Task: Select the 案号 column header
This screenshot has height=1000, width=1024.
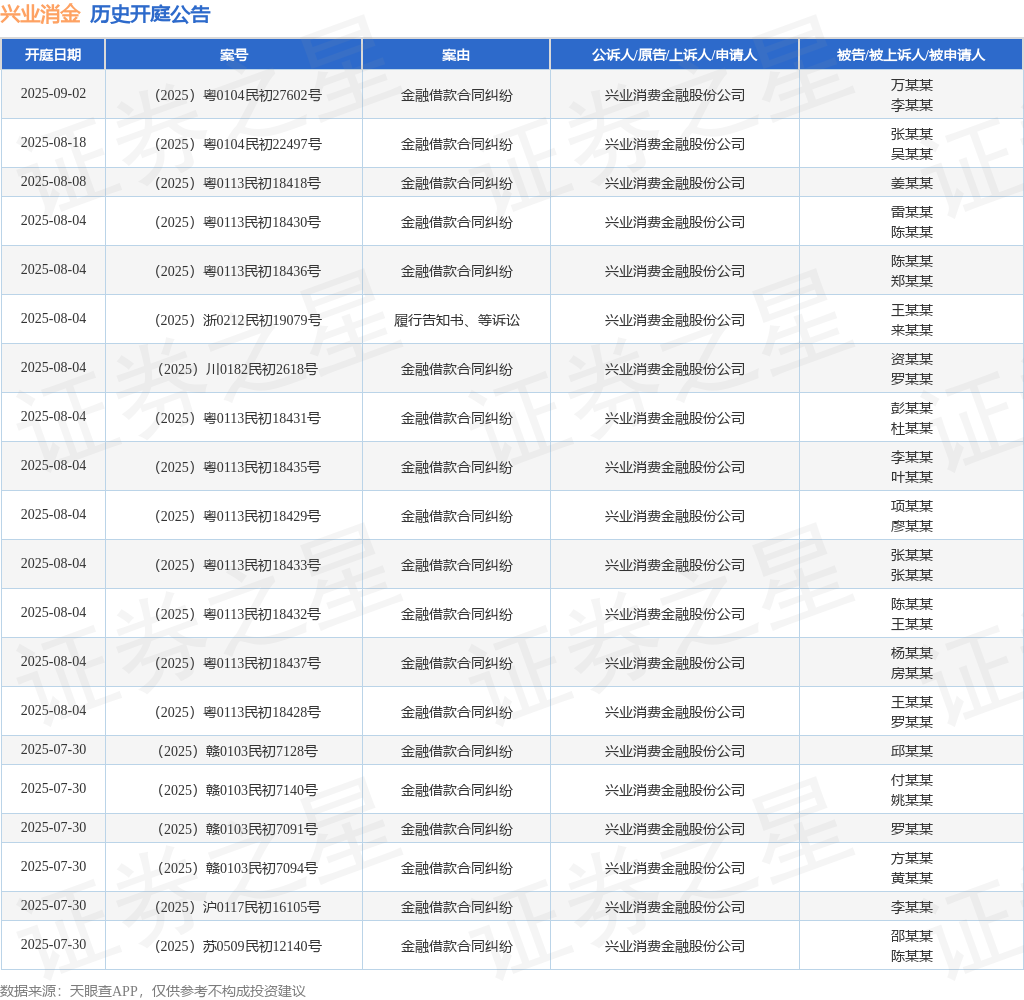Action: pyautogui.click(x=234, y=55)
